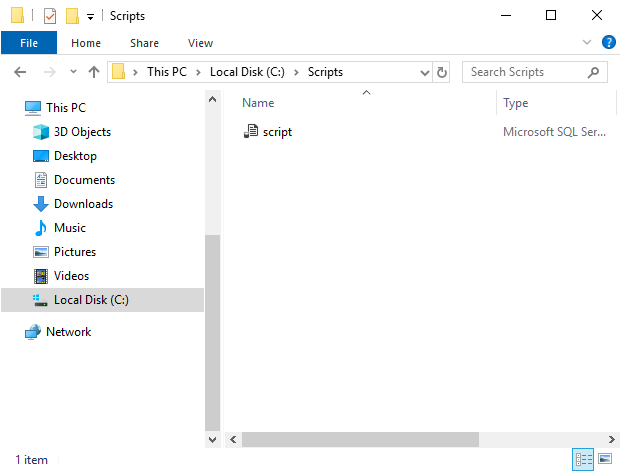Click the horizontal scrollbar thumb
Screen dimensions: 621x472
coord(360,440)
